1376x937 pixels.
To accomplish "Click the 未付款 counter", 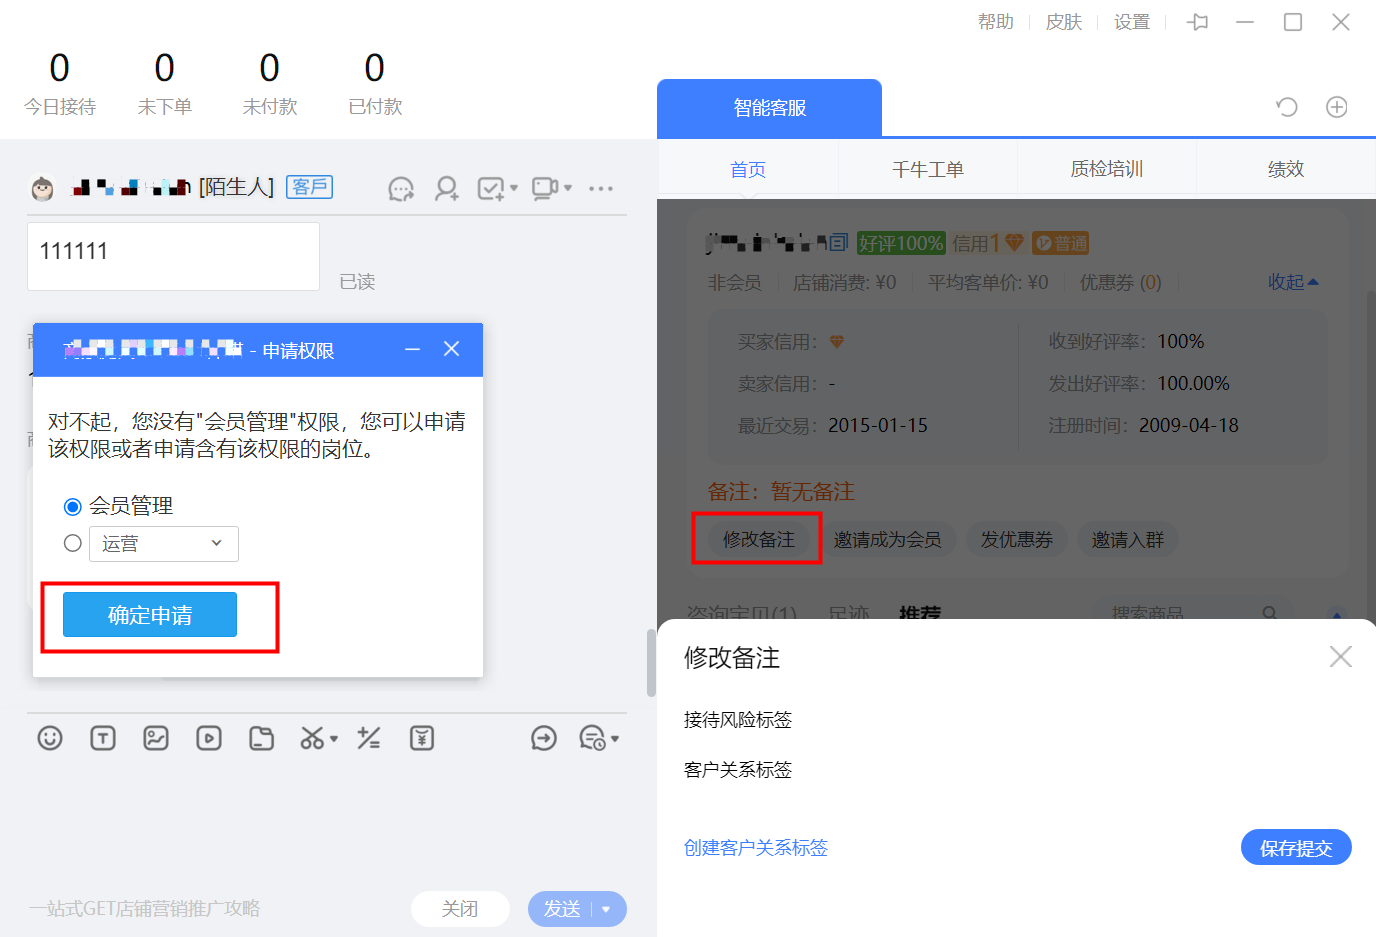I will coord(270,83).
